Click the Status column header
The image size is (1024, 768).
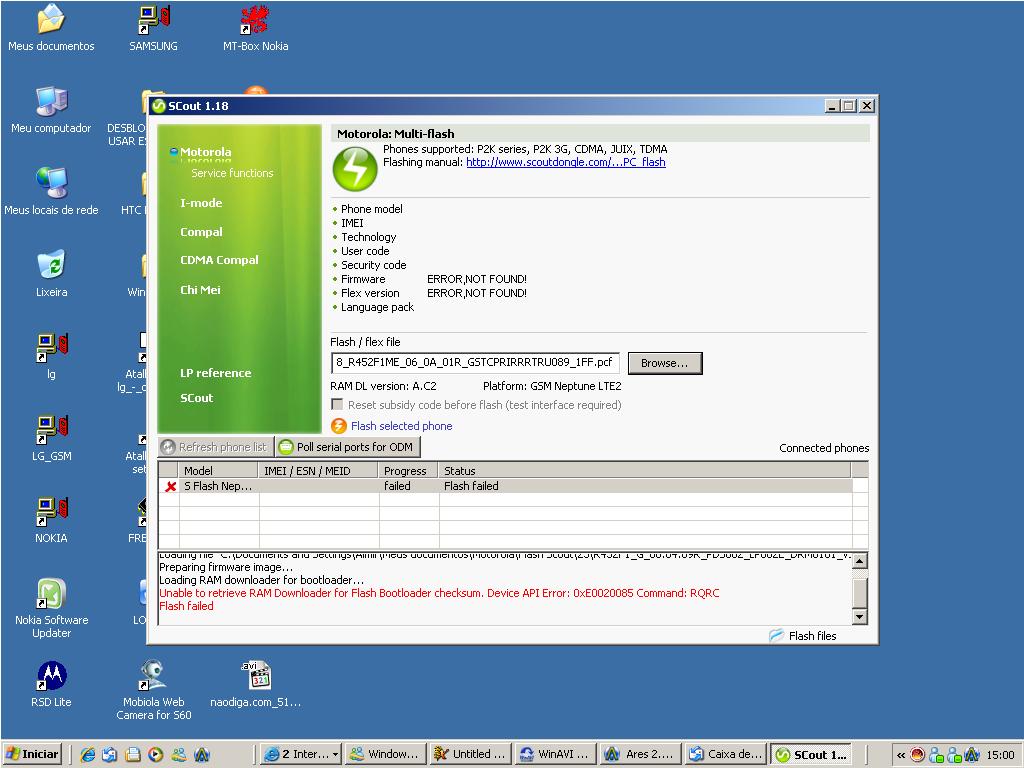pyautogui.click(x=645, y=471)
